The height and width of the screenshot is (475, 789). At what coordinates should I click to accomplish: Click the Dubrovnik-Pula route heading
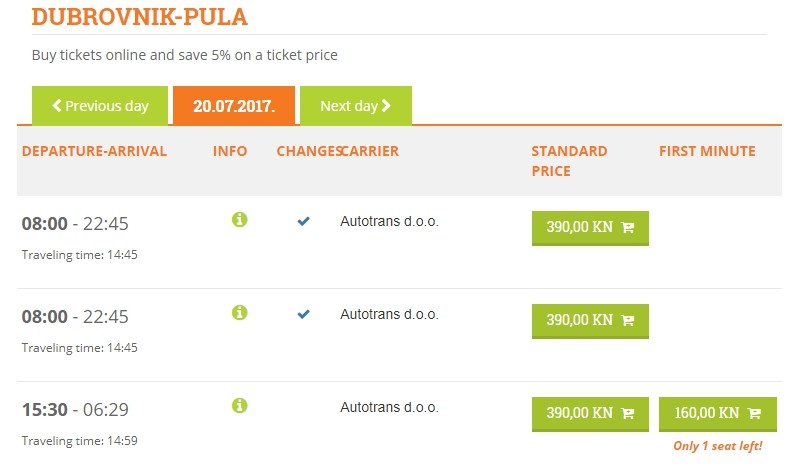pyautogui.click(x=140, y=17)
